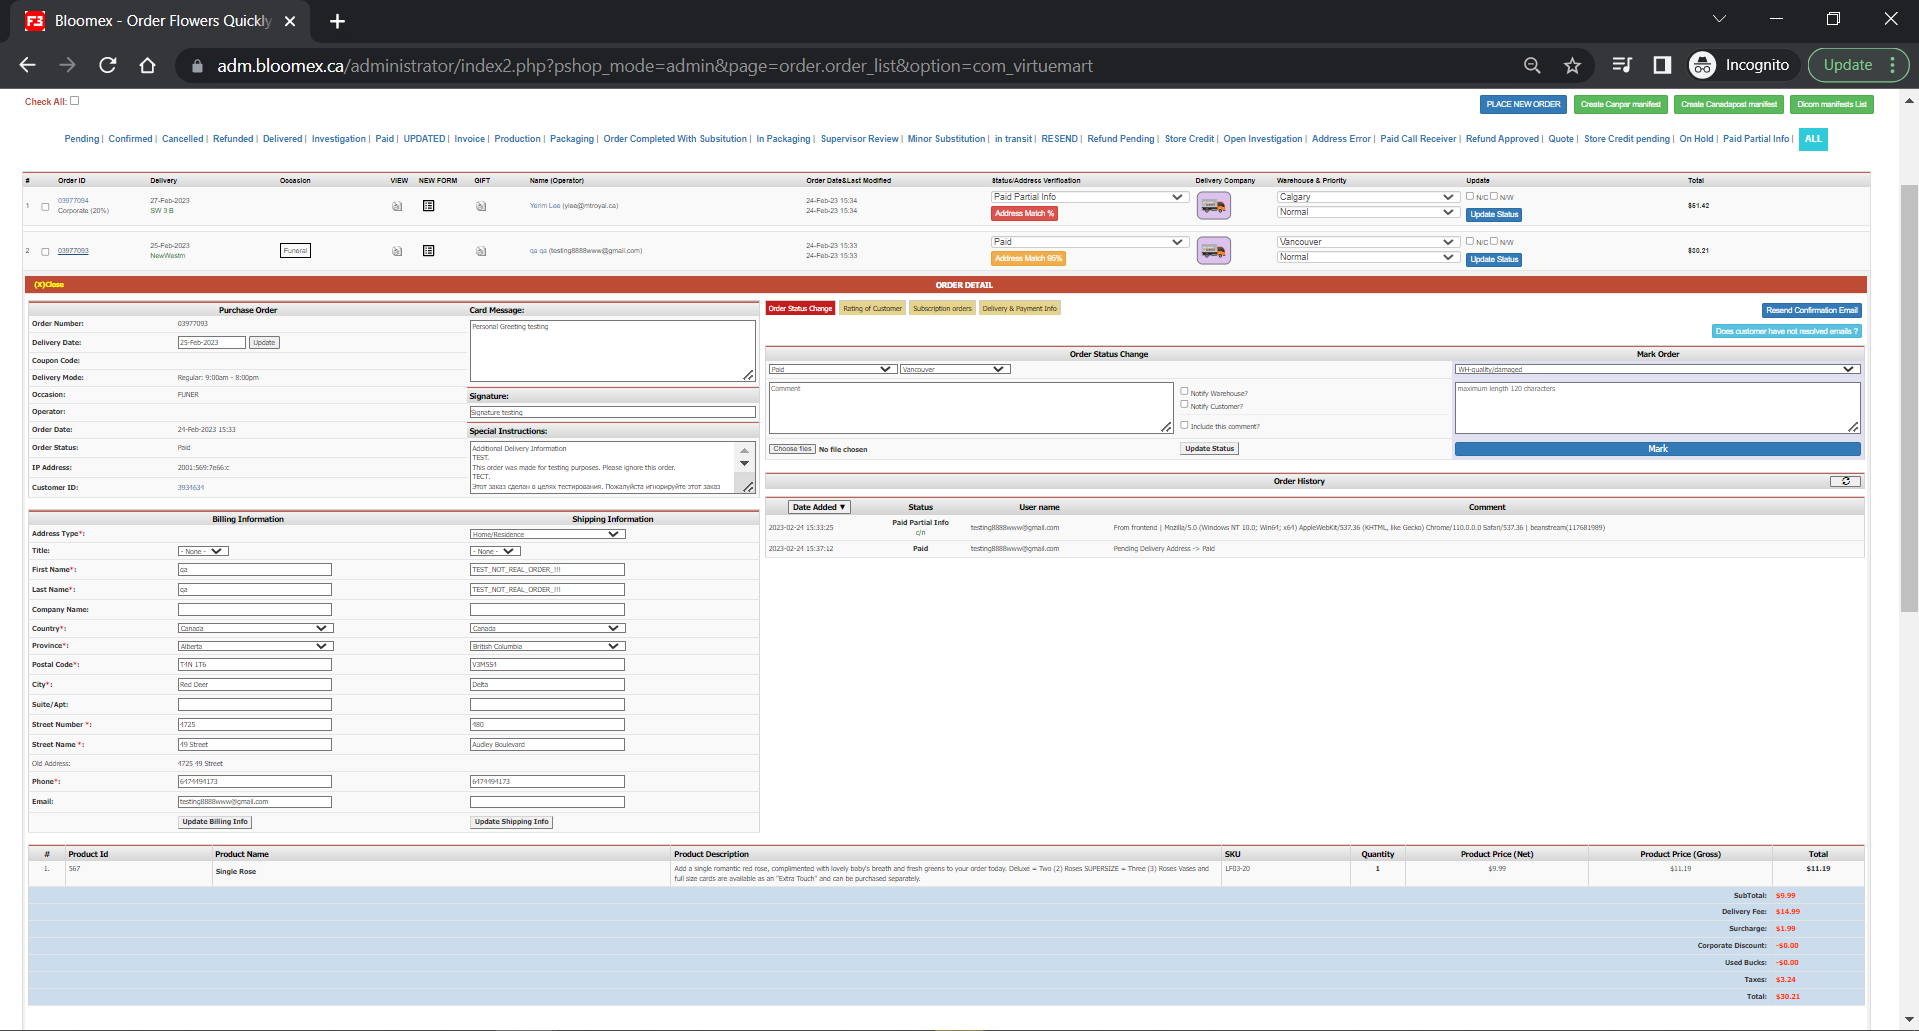Sort history by Date Added
The image size is (1919, 1031).
coord(819,507)
